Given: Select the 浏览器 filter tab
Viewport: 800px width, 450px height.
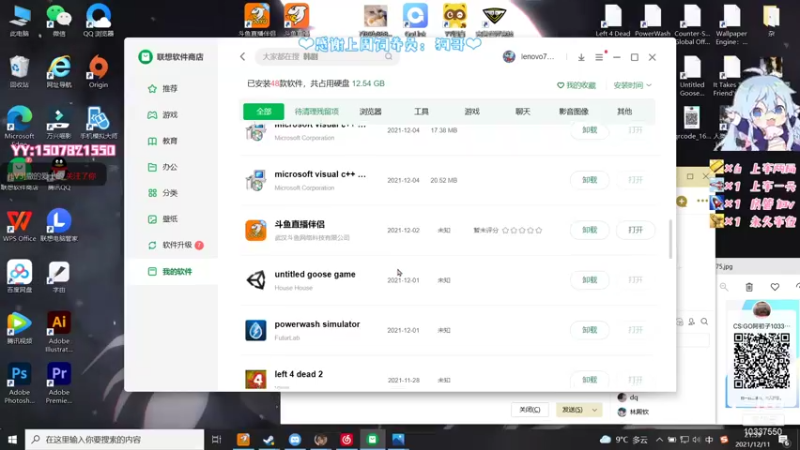Looking at the screenshot, I should [x=370, y=111].
